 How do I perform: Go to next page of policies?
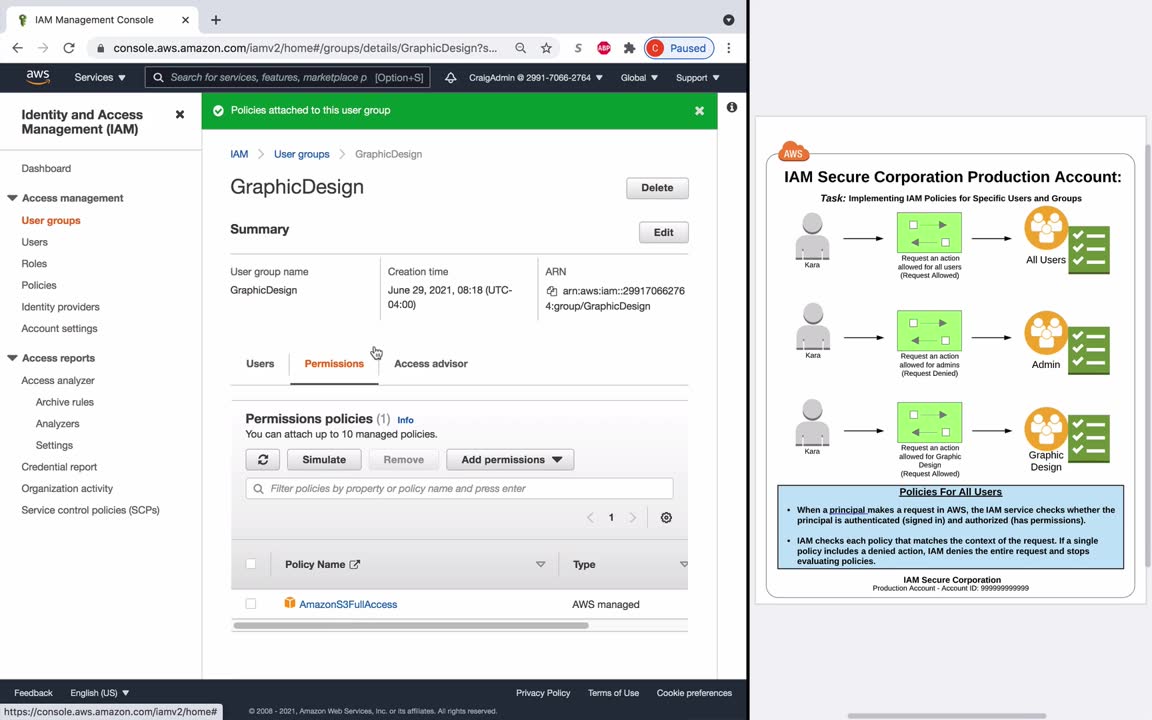pos(633,517)
